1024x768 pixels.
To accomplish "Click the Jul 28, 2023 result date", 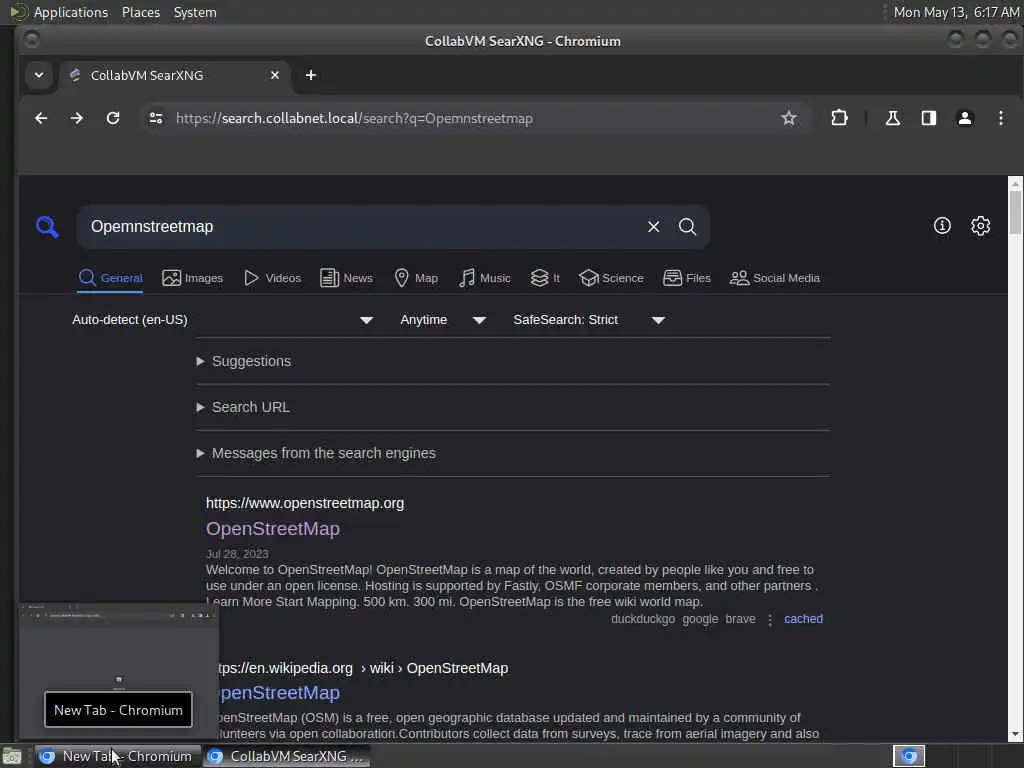I will click(237, 554).
